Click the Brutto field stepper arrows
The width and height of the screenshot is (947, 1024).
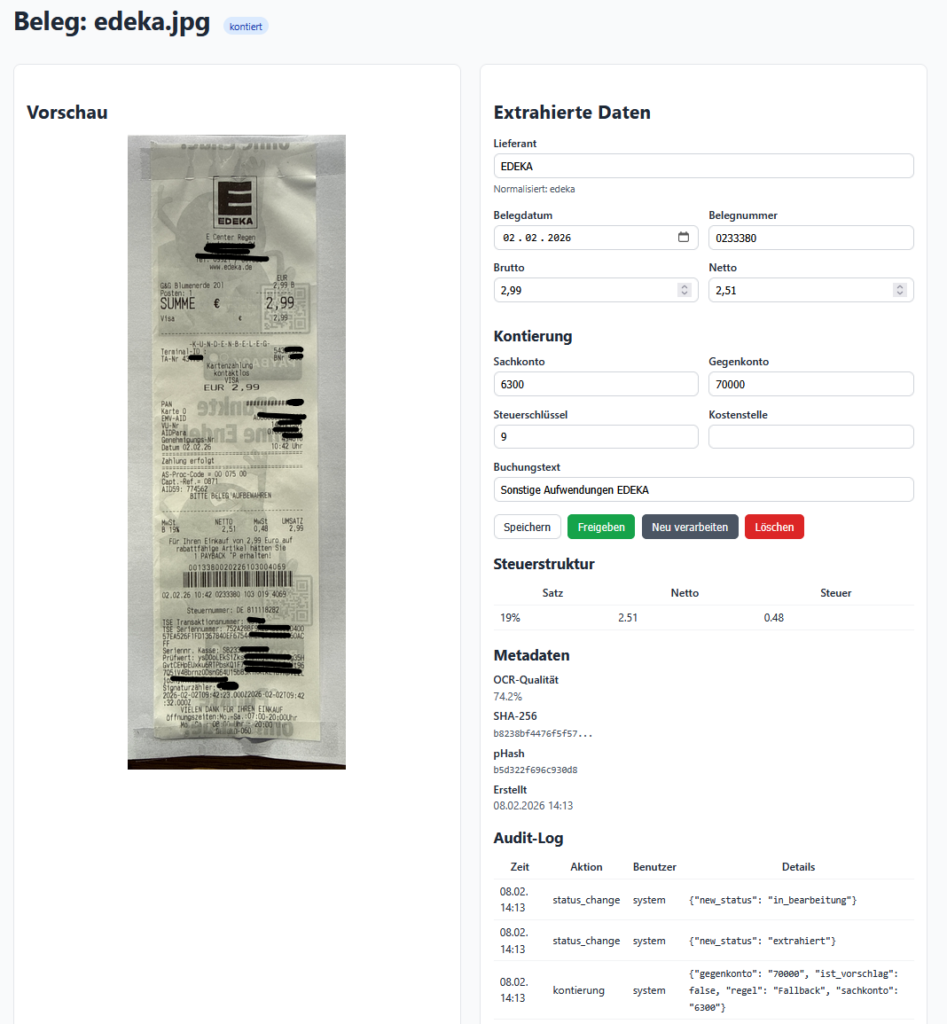coord(684,290)
